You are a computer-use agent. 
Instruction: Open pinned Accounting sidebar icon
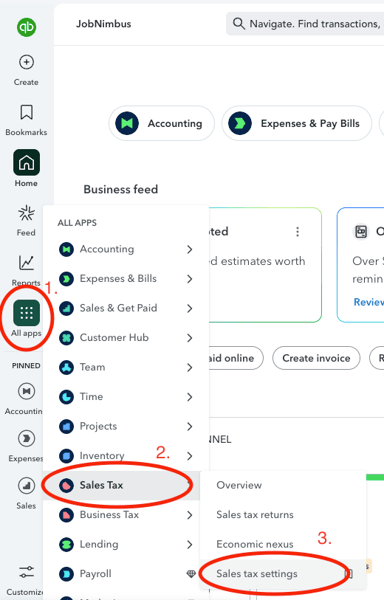pyautogui.click(x=26, y=391)
